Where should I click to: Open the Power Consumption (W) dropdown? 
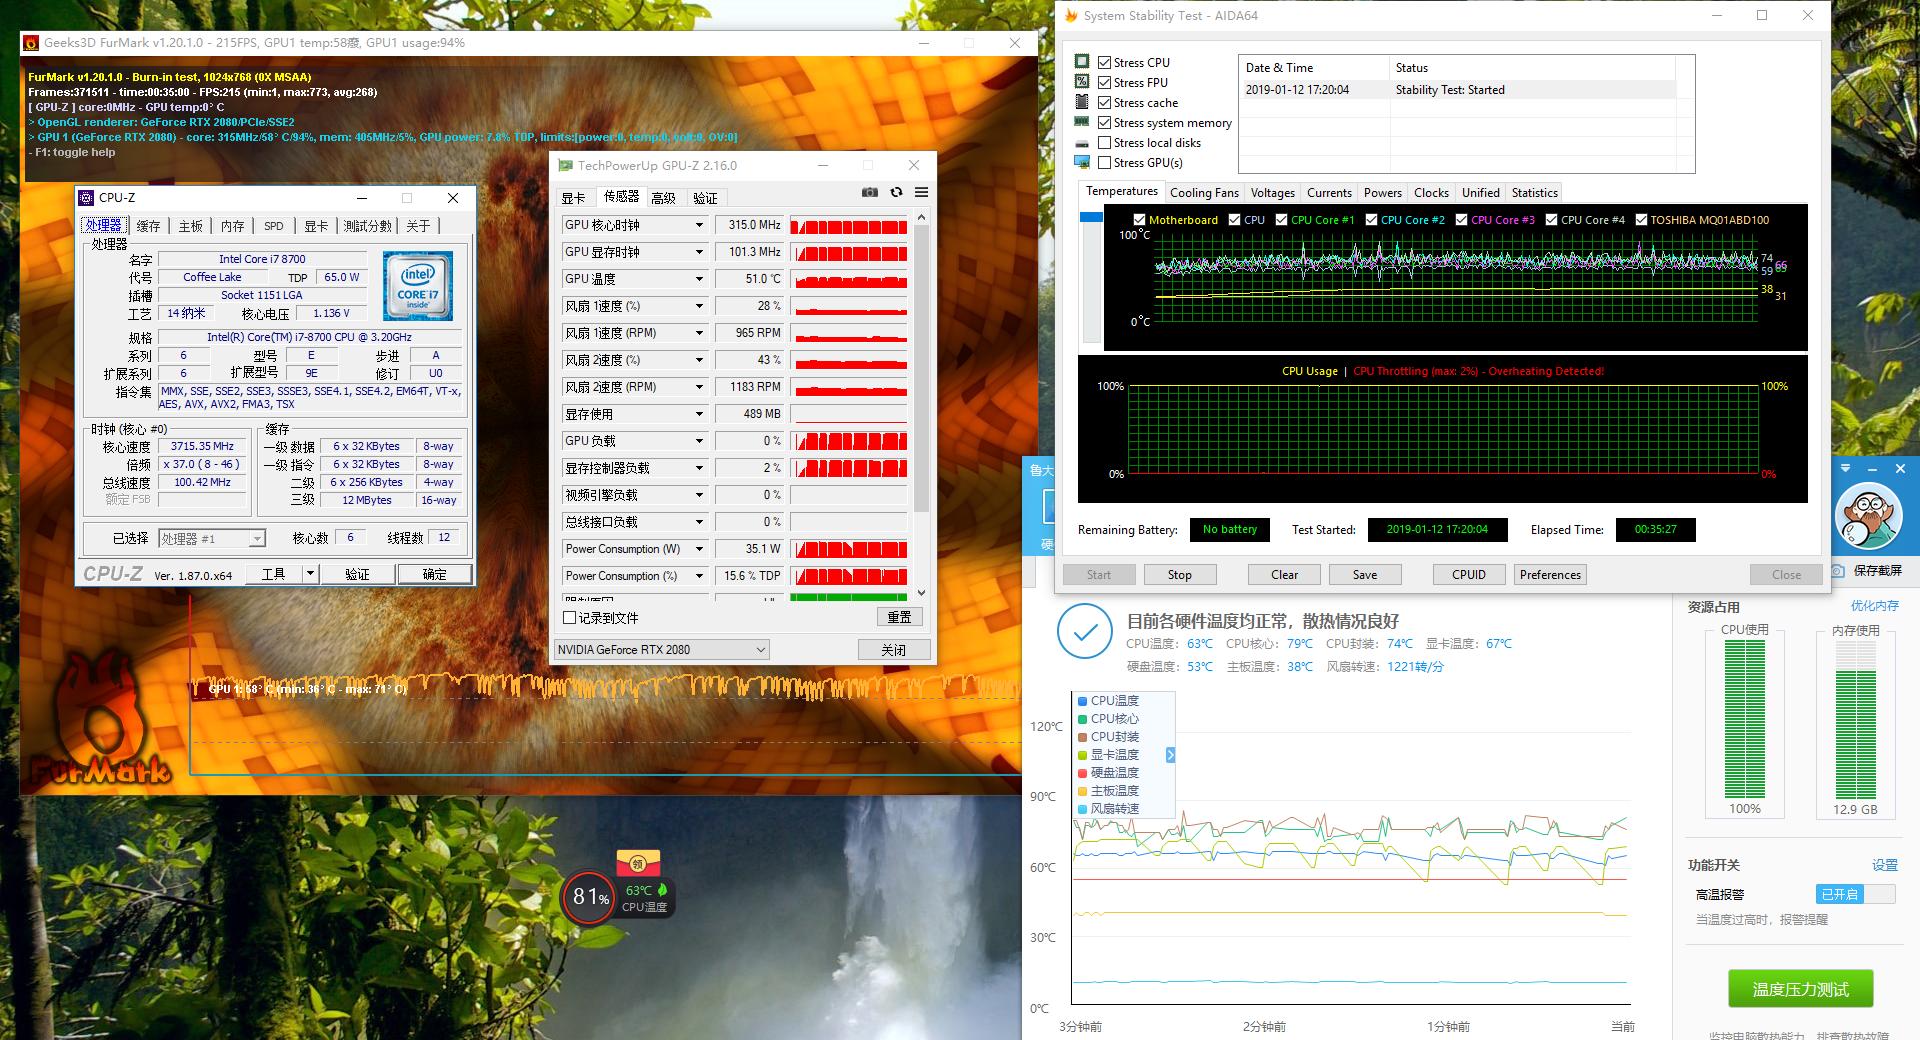[x=699, y=549]
